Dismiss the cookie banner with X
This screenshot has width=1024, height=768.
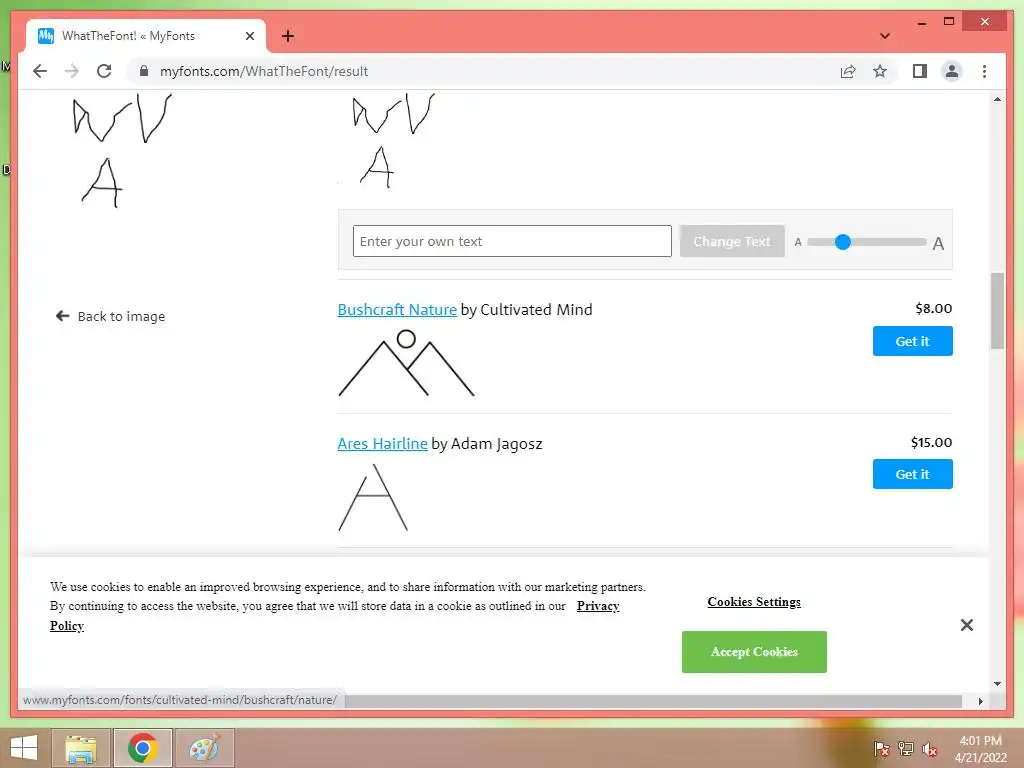click(x=967, y=625)
